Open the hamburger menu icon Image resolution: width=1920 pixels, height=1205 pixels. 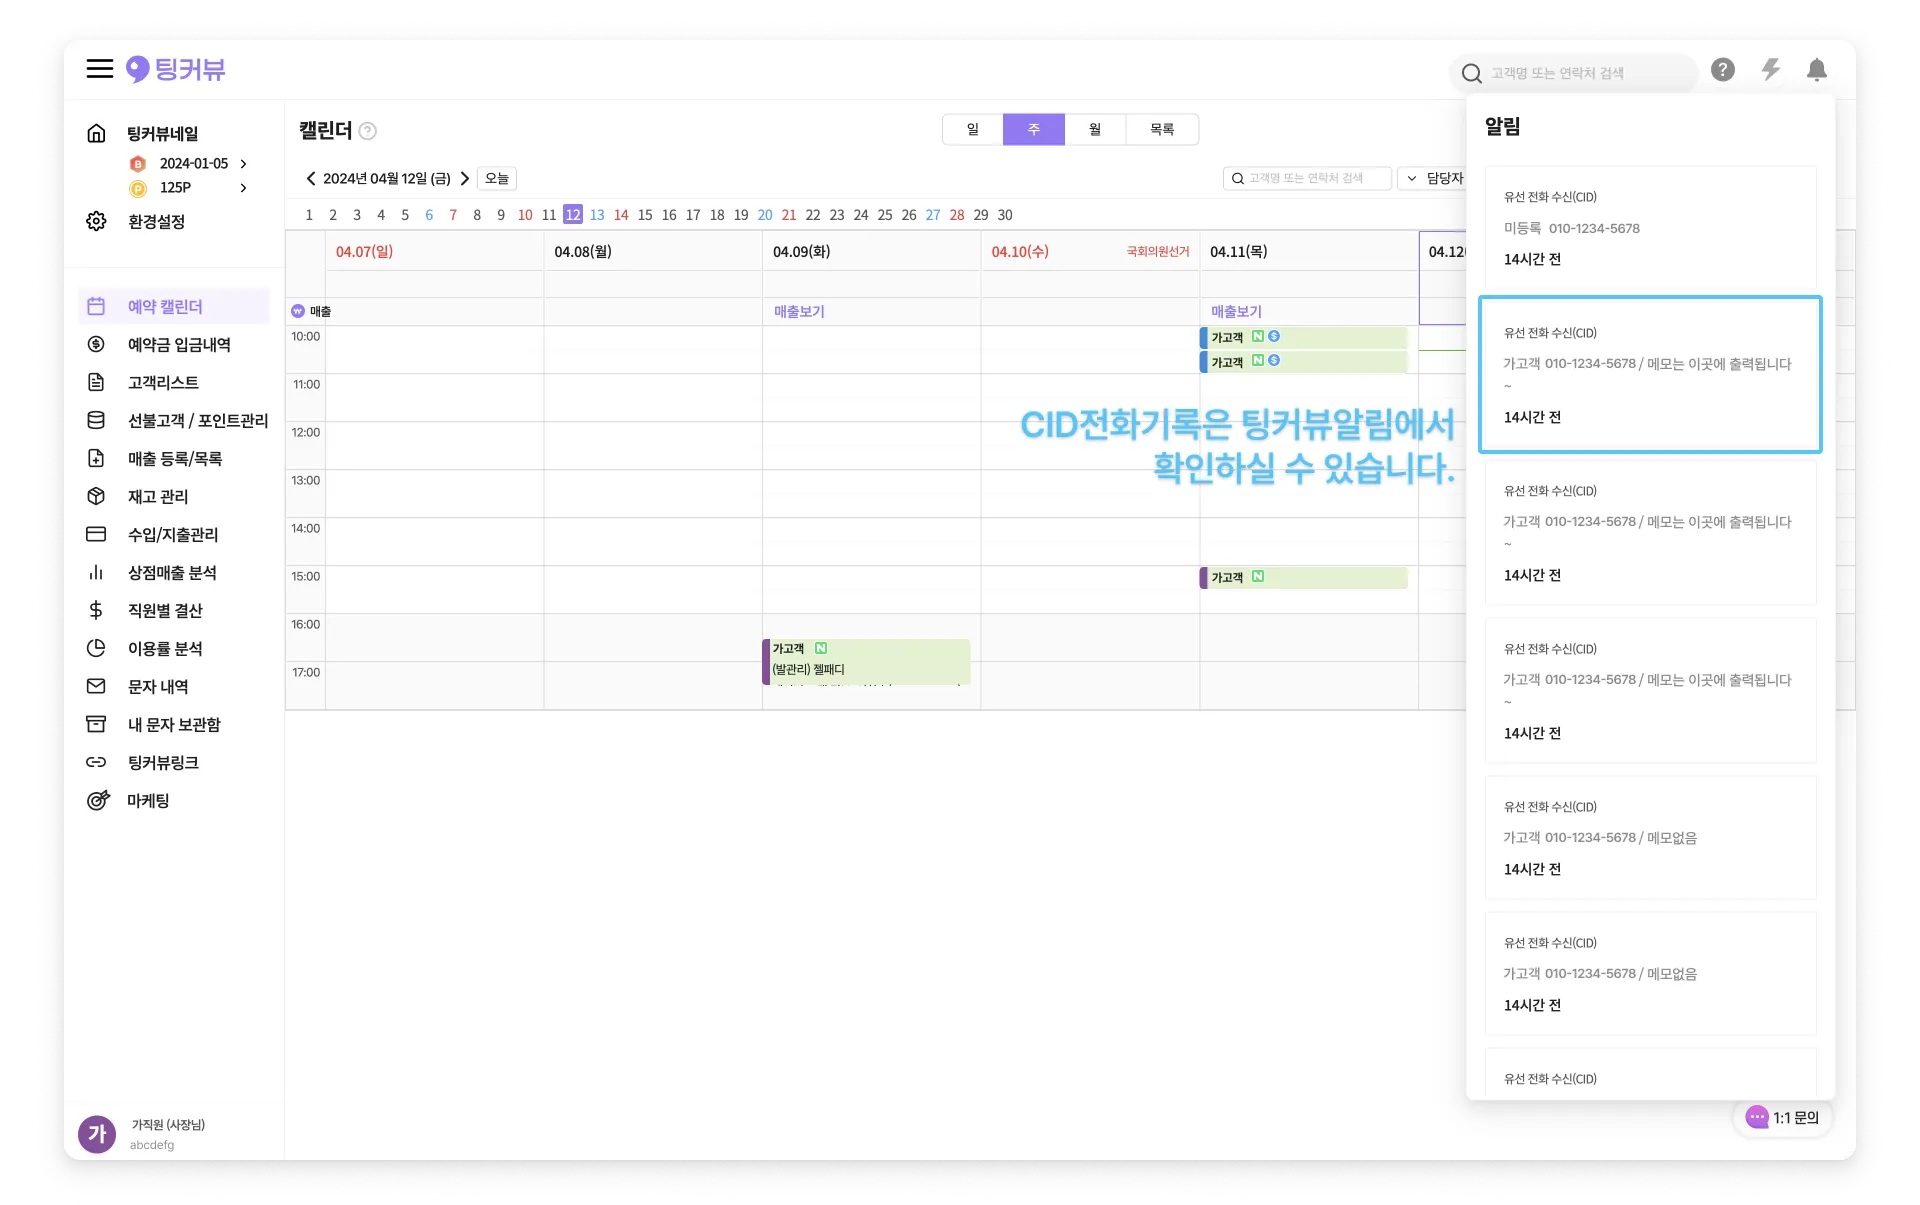pos(99,69)
